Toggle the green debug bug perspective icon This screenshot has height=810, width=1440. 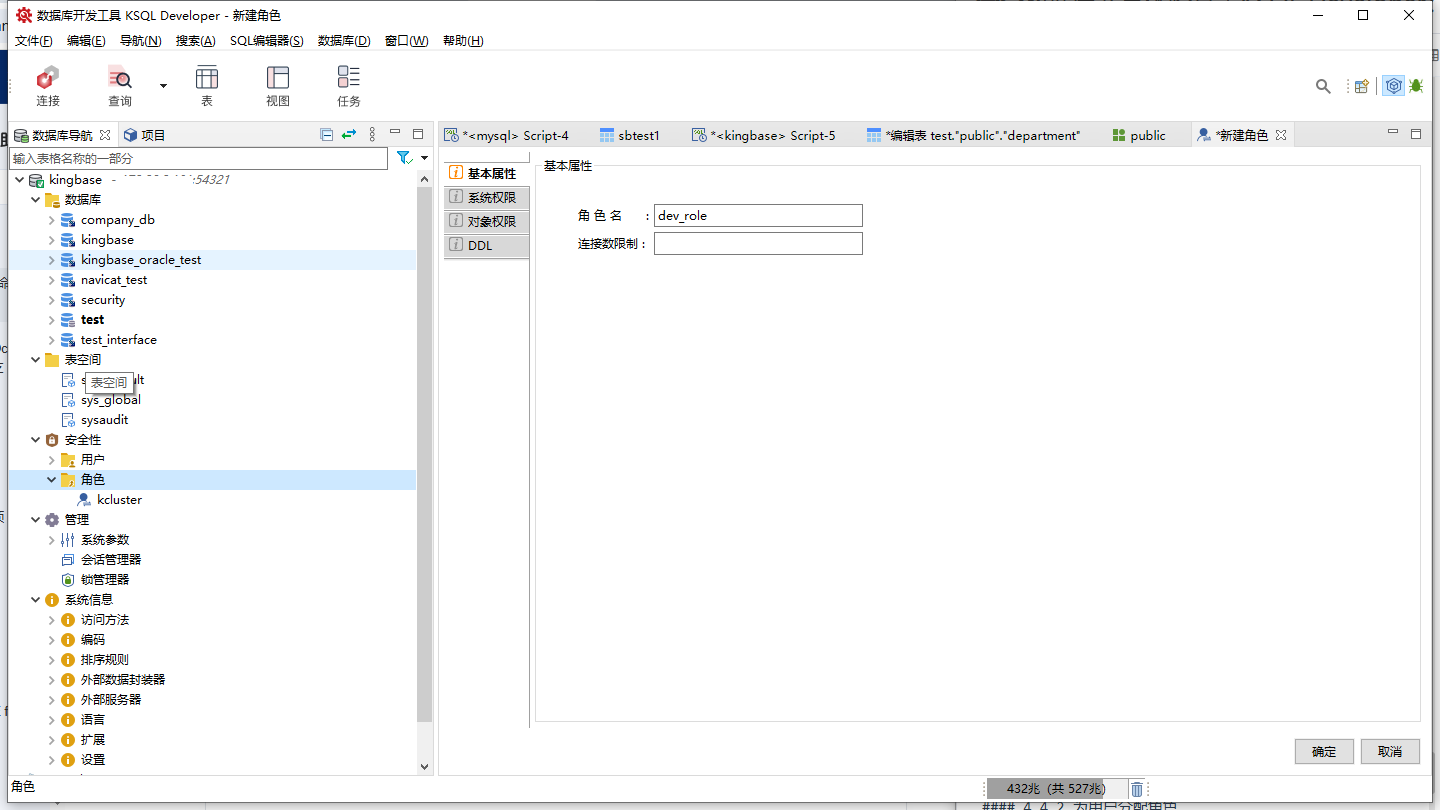(1416, 87)
